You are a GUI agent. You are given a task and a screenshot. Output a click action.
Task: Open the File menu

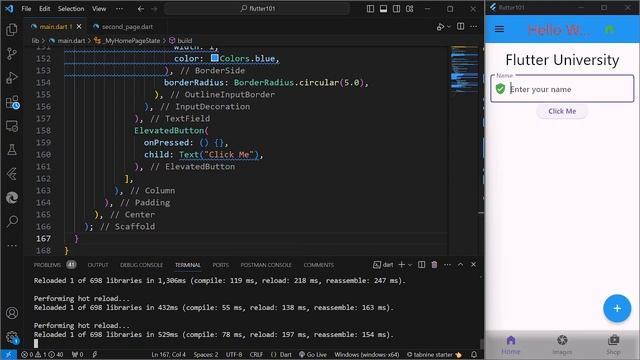[27, 9]
